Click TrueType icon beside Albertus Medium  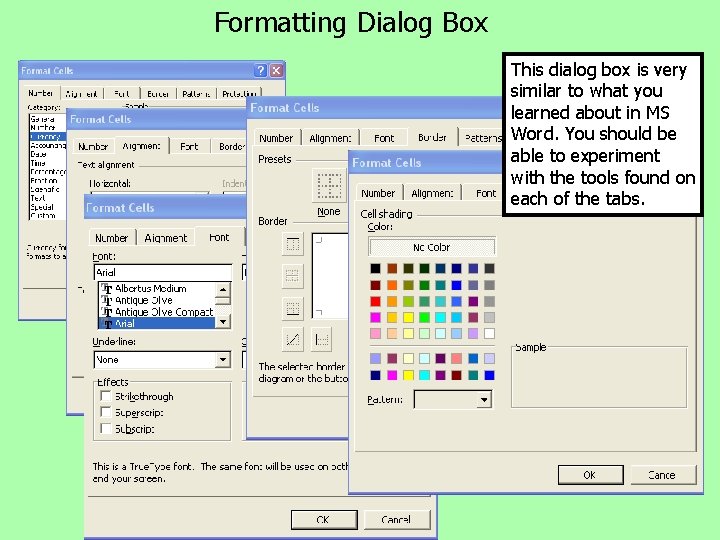pyautogui.click(x=107, y=289)
